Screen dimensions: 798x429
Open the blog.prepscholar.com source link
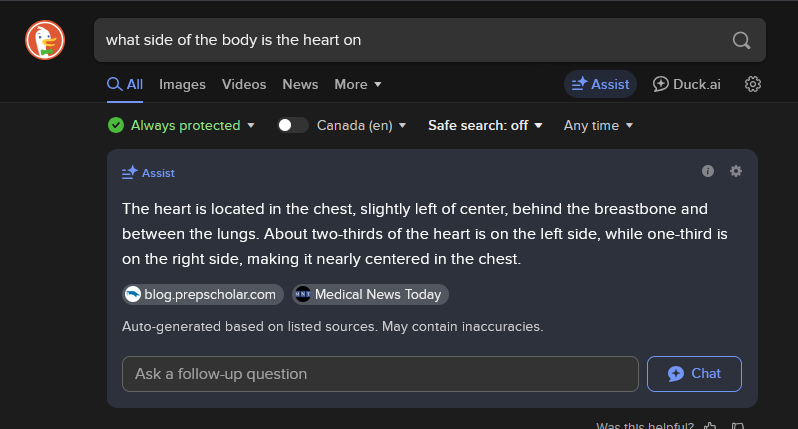(x=203, y=294)
